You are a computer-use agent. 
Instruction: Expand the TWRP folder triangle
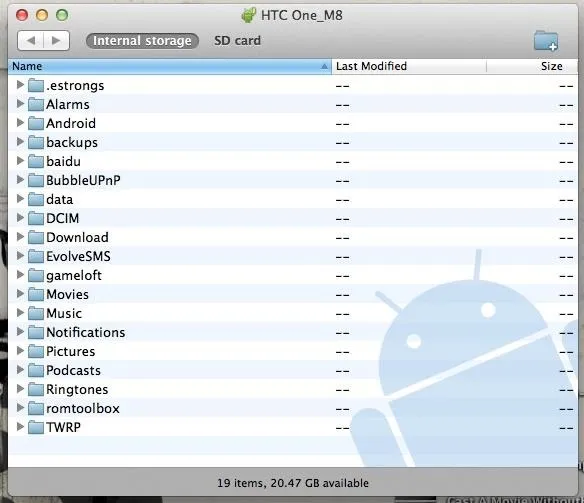point(20,427)
